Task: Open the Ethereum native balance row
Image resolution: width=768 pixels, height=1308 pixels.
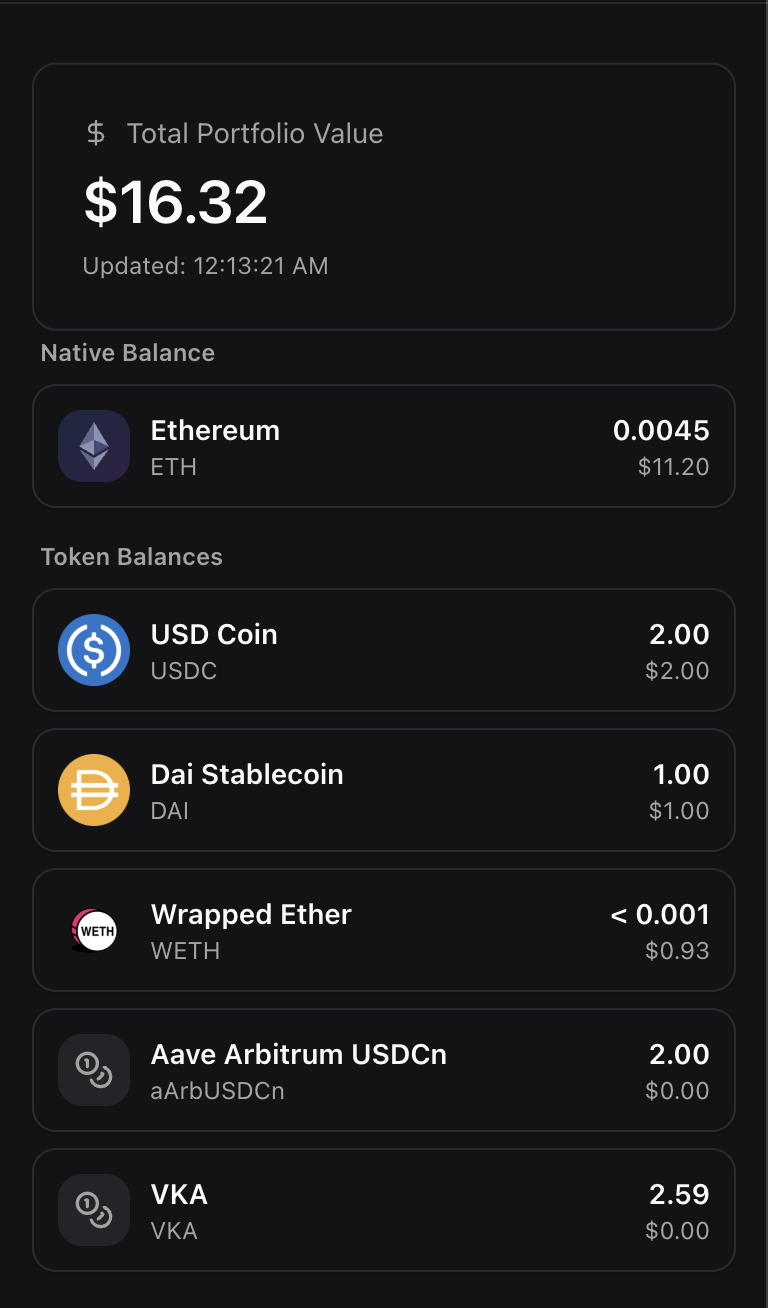Action: (x=384, y=446)
